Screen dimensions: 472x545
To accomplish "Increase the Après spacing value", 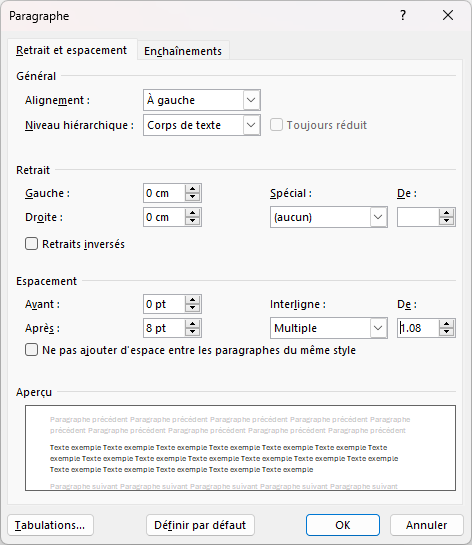I will coord(193,324).
